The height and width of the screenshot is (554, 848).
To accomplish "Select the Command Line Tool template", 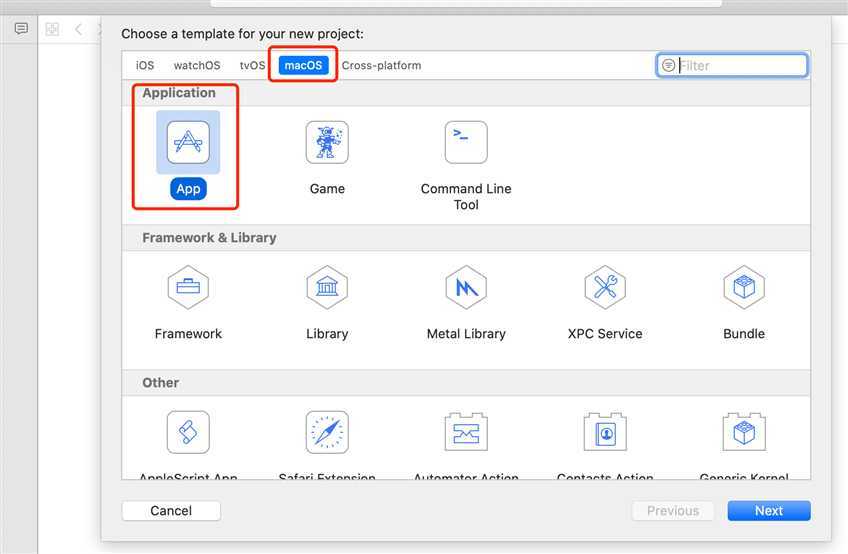I will click(x=466, y=143).
